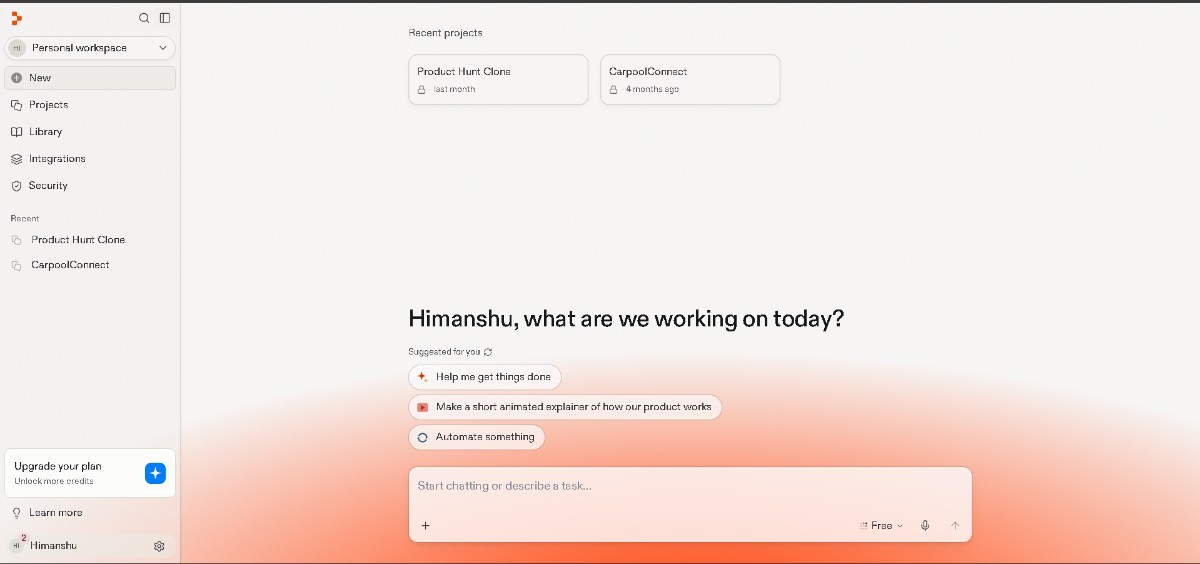The width and height of the screenshot is (1200, 564).
Task: Open Library in the sidebar
Action: pos(90,132)
